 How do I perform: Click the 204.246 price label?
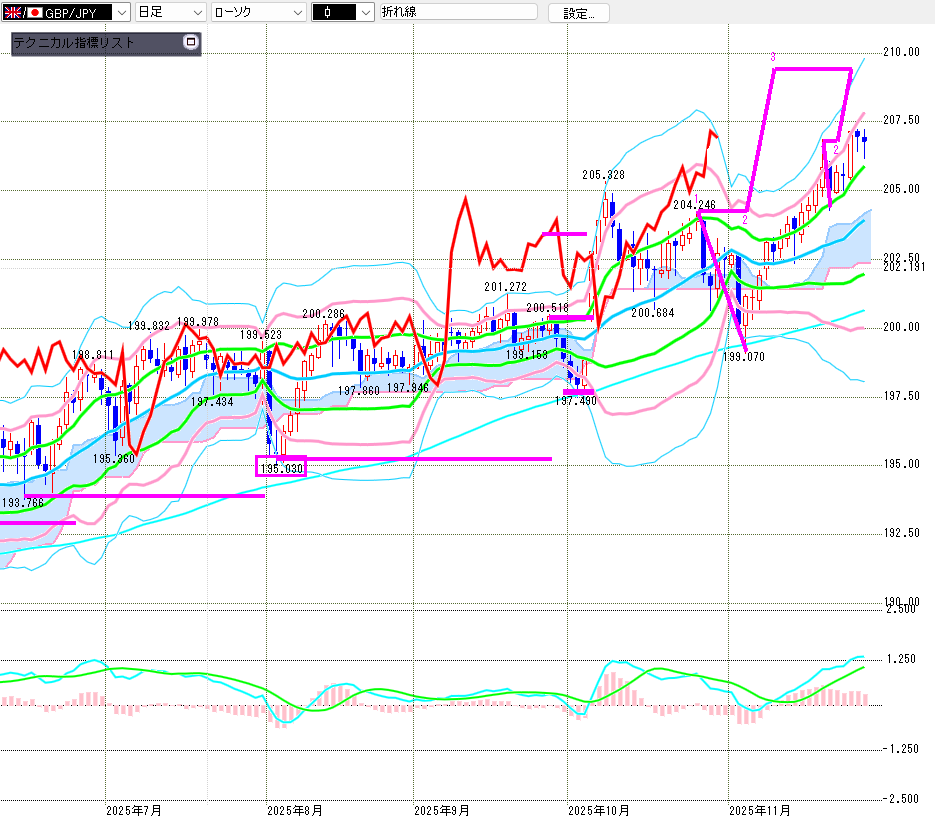pyautogui.click(x=693, y=204)
